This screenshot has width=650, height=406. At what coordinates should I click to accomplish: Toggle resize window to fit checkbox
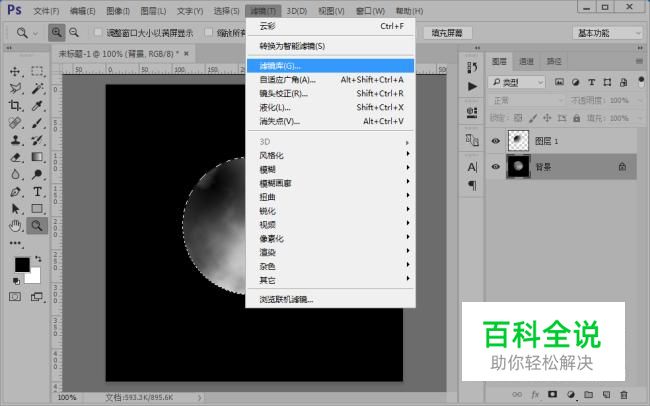pyautogui.click(x=98, y=32)
